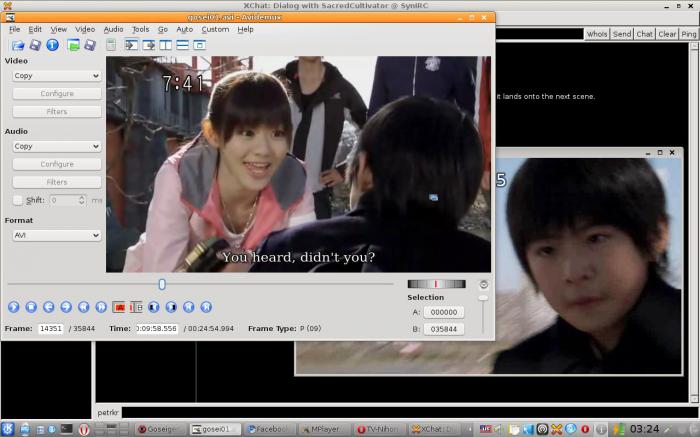The image size is (700, 437).
Task: Open the Tools menu
Action: [141, 29]
